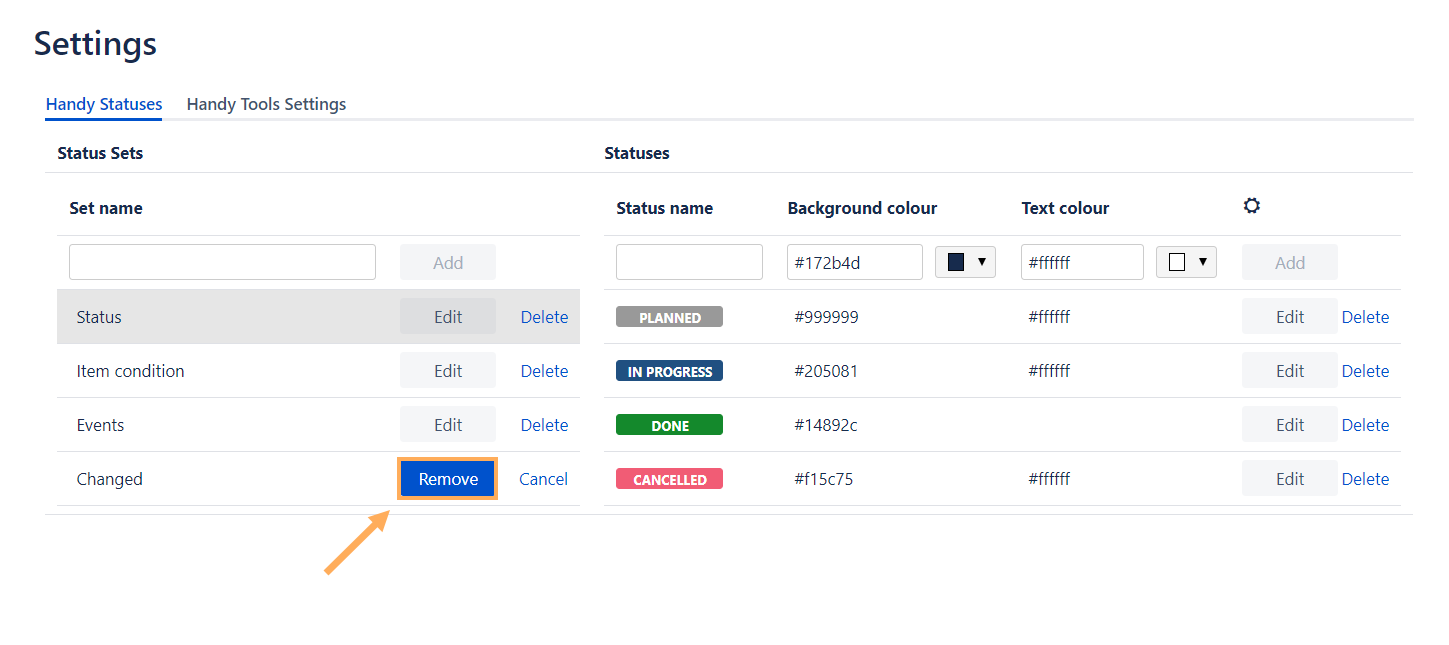
Task: Delete the Status set
Action: click(544, 317)
